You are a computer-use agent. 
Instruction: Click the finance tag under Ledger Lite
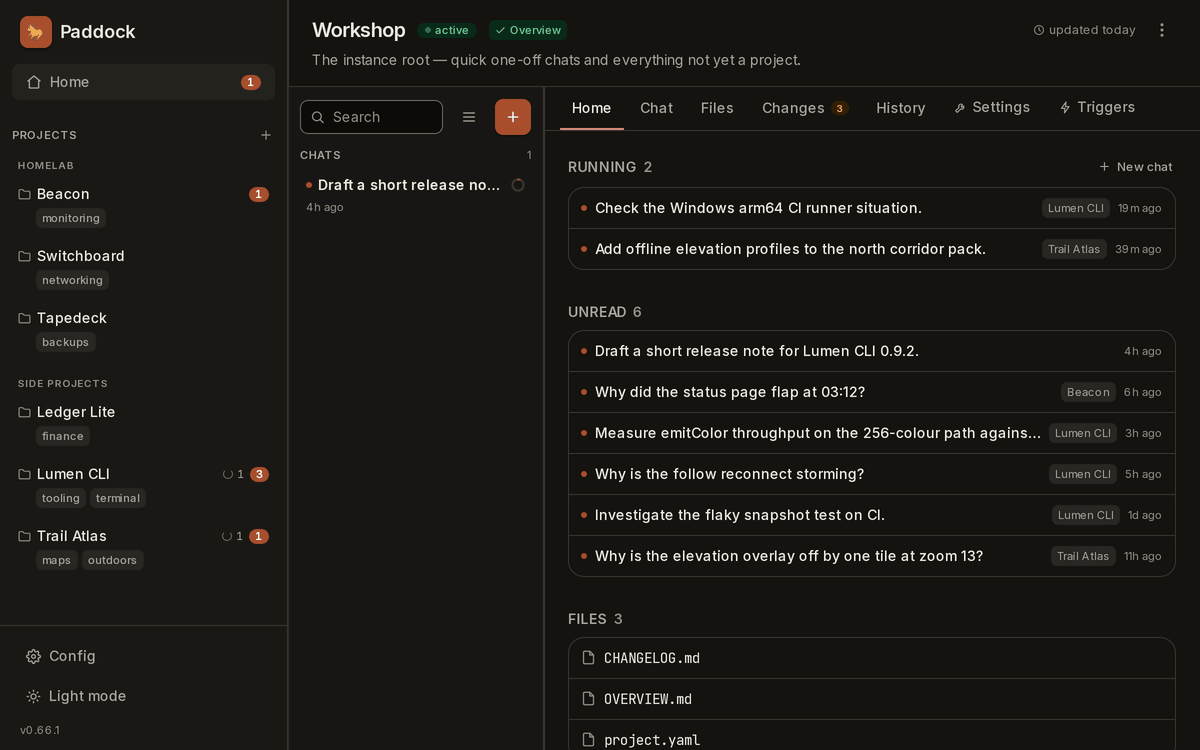[x=63, y=436]
